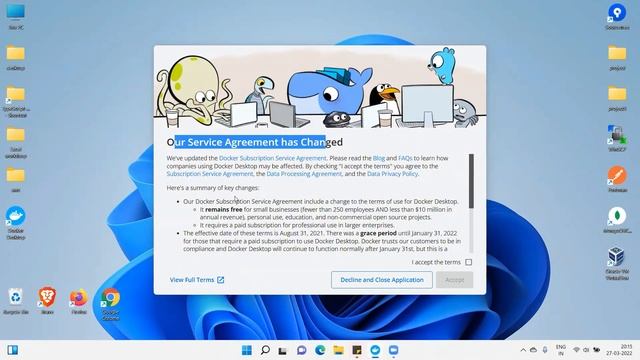Click the Docker Desktop taskbar icon
The image size is (640, 360).
pos(375,350)
